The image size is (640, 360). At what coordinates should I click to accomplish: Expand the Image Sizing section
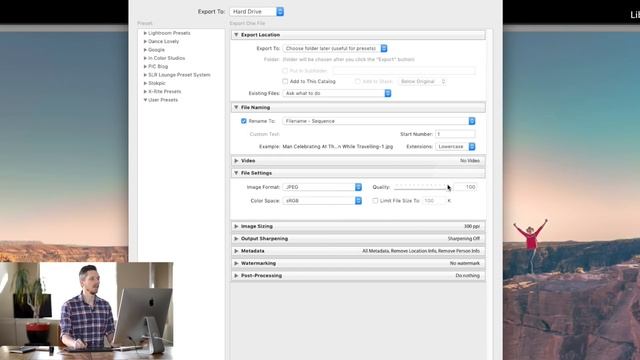(x=236, y=226)
